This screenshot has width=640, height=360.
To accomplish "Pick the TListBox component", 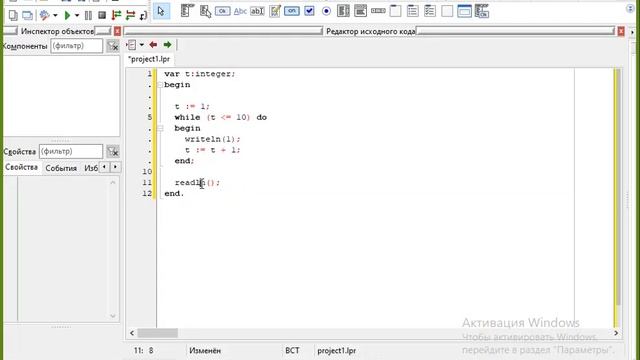I will pyautogui.click(x=343, y=11).
